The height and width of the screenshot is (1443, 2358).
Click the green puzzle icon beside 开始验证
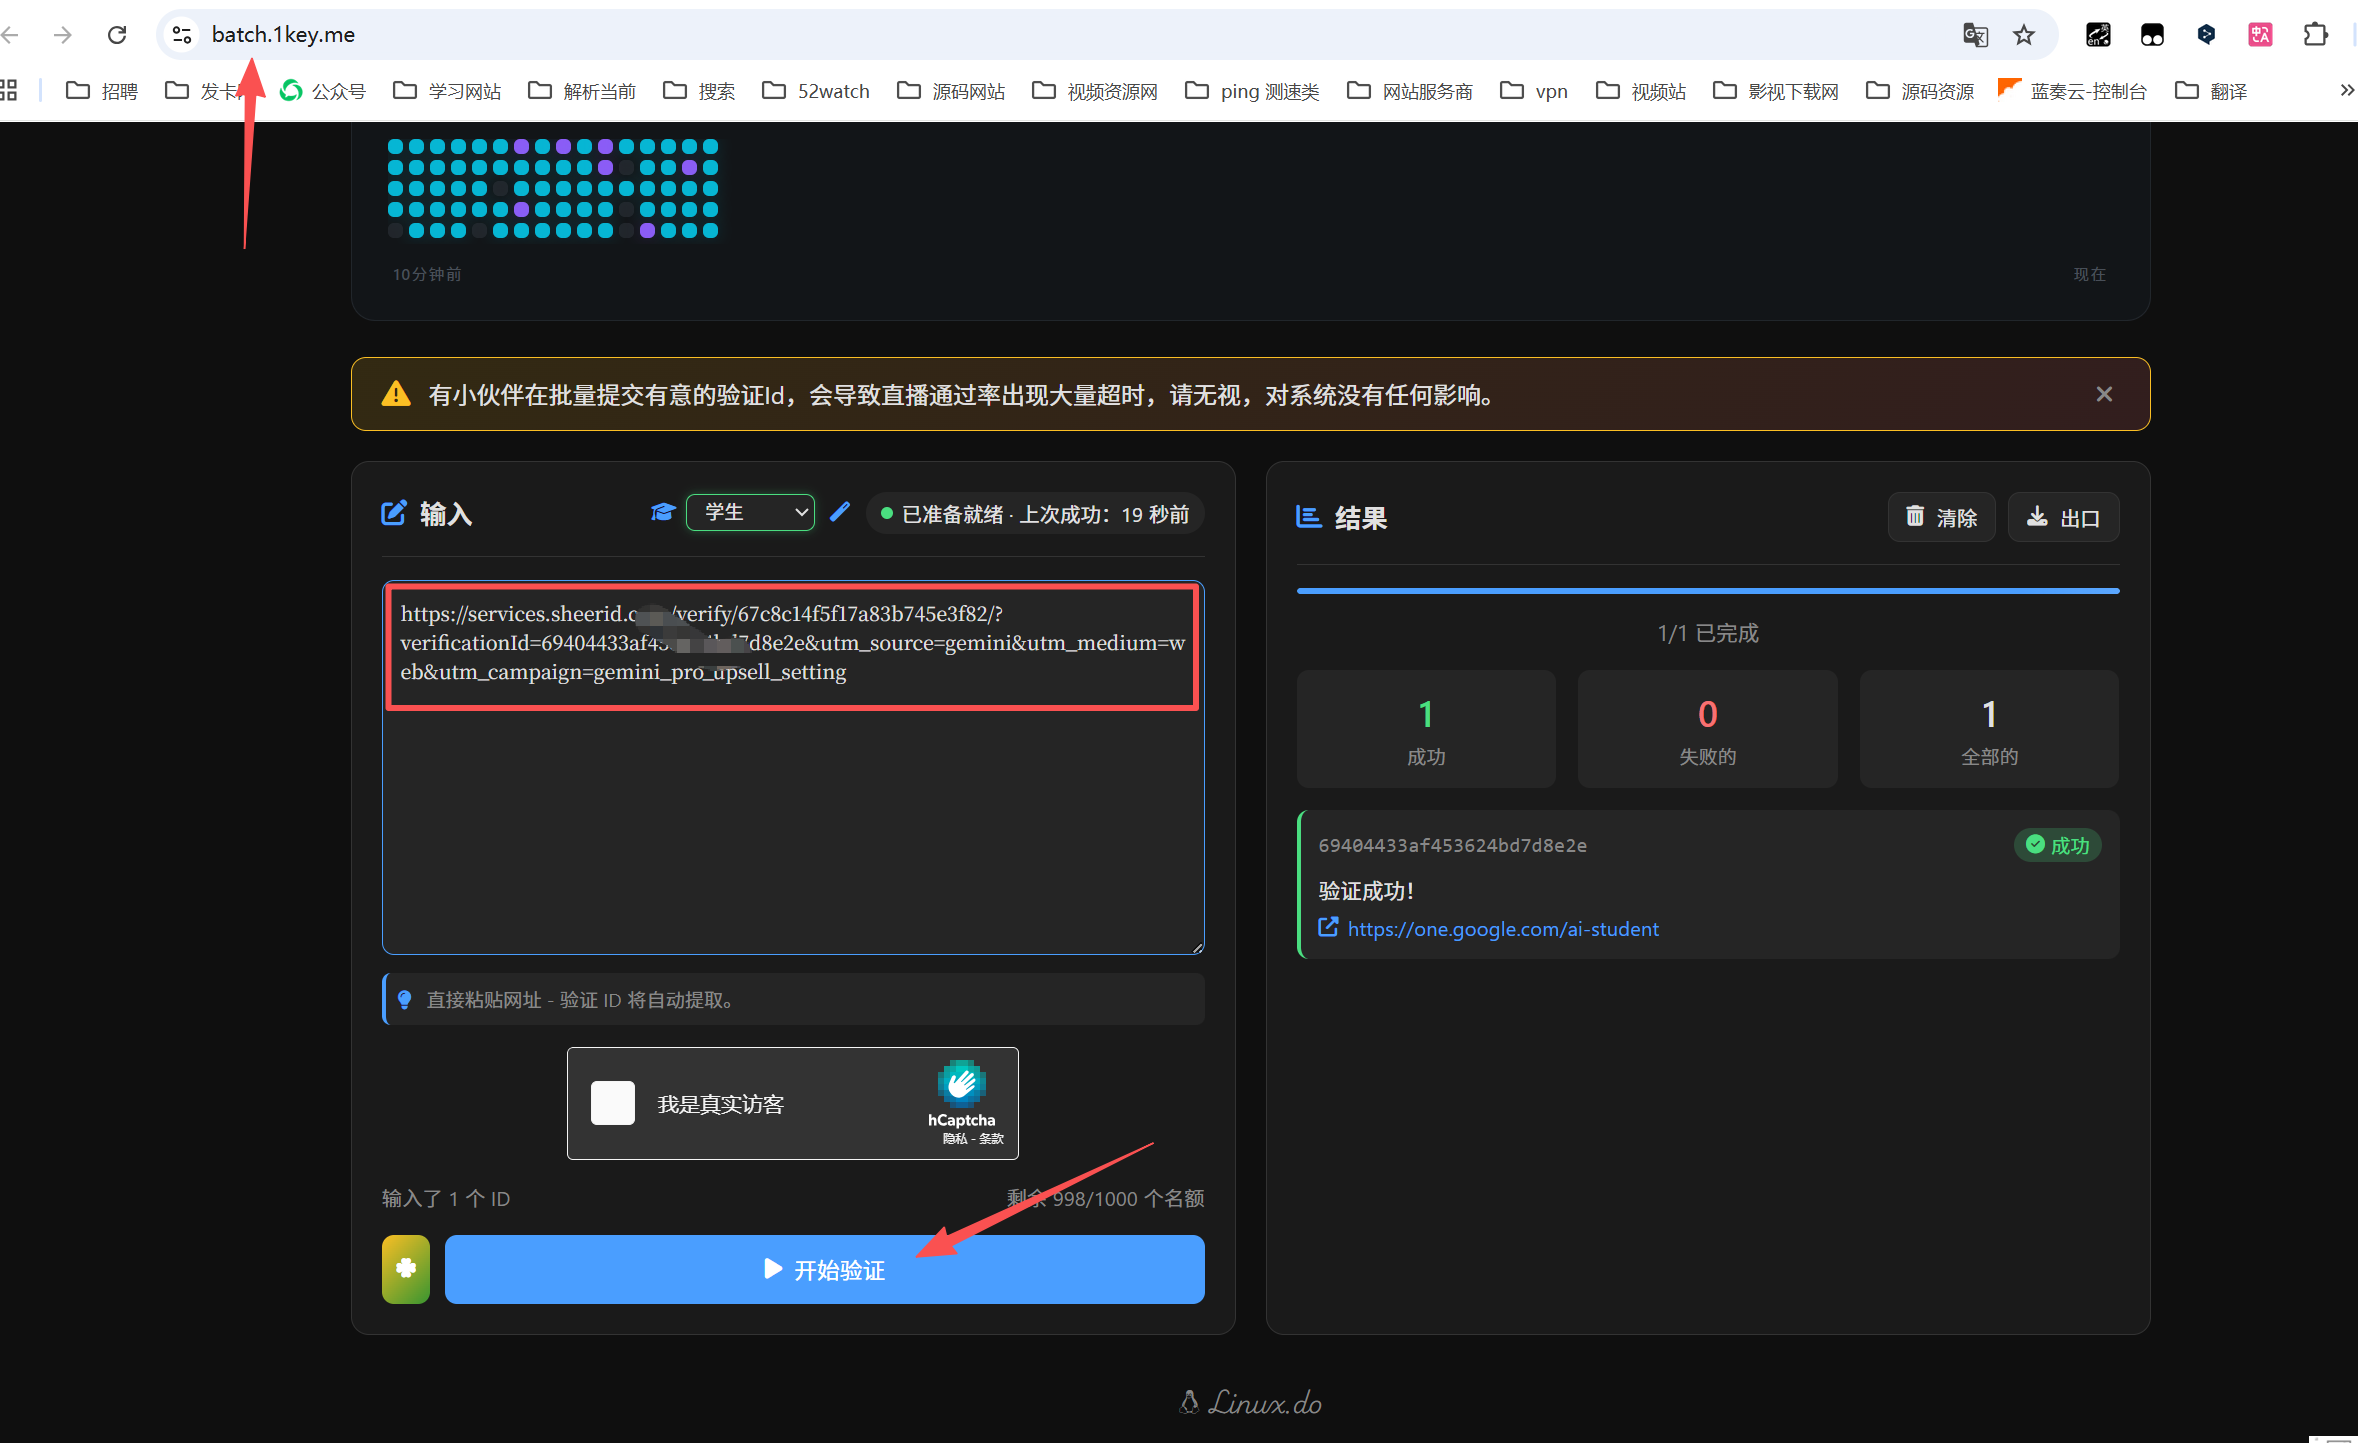point(405,1269)
